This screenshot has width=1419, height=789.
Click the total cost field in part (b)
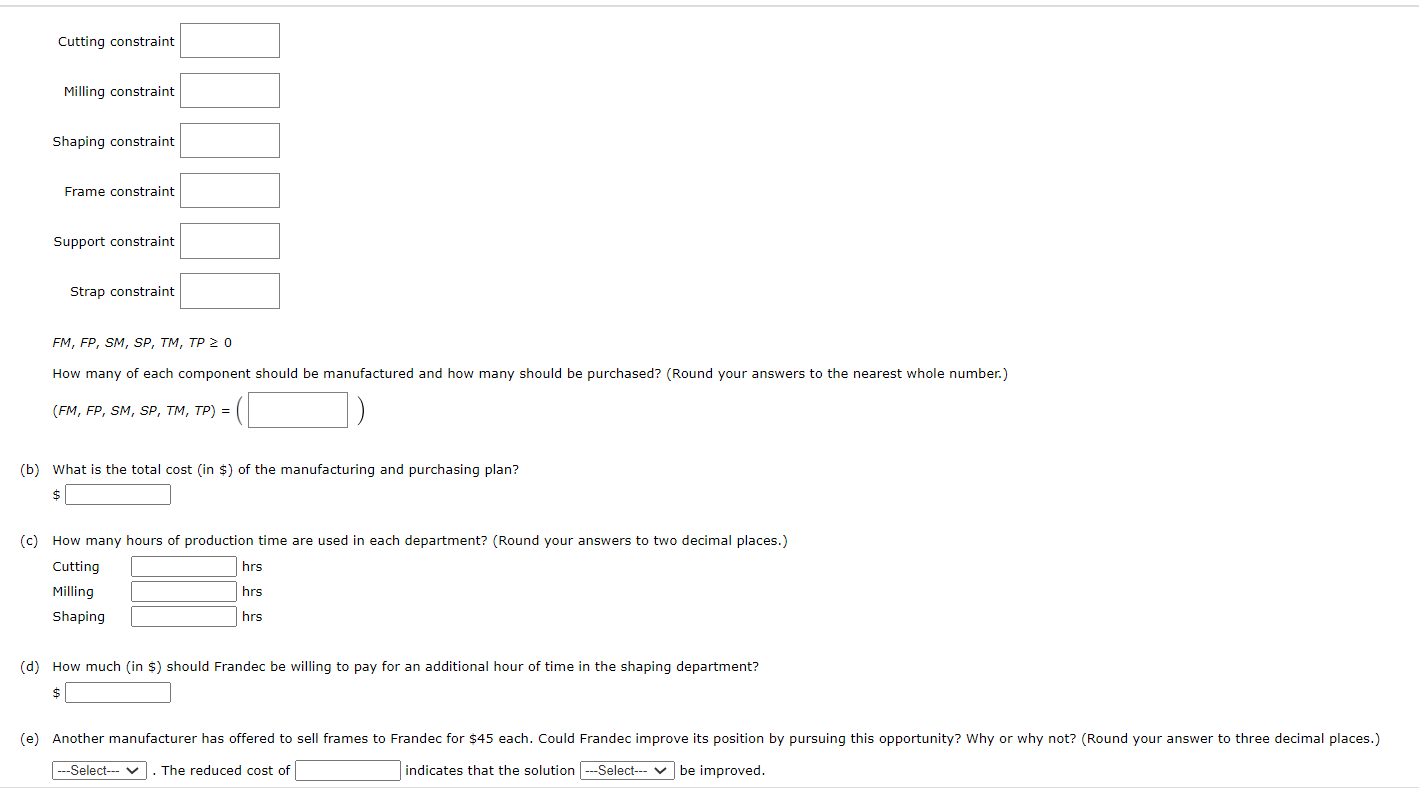118,495
